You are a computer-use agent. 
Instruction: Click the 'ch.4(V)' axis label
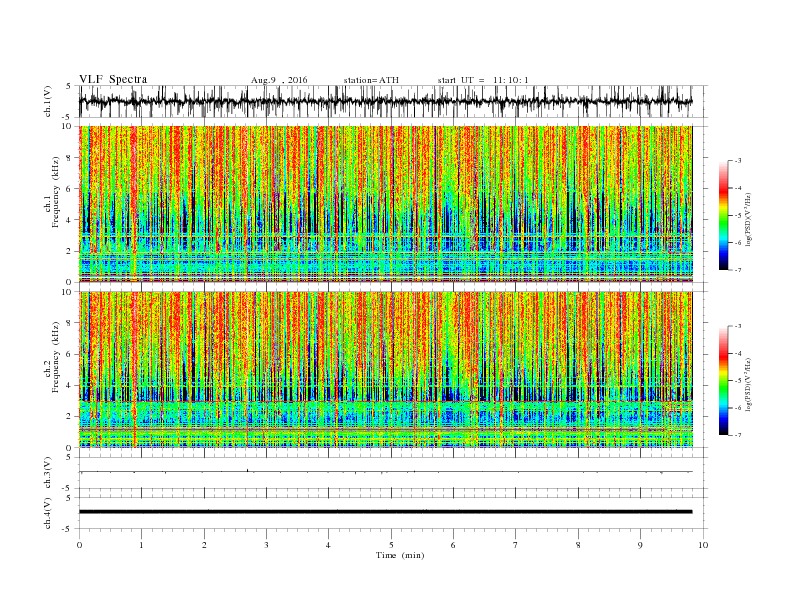[48, 513]
